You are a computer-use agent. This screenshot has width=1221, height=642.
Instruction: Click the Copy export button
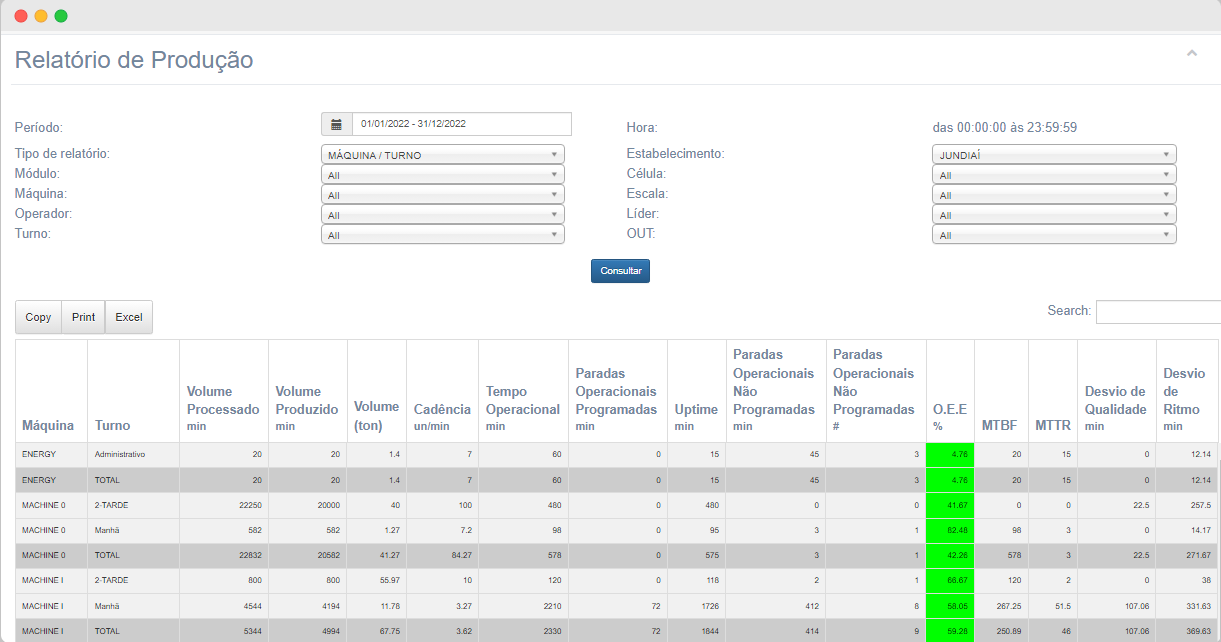[38, 317]
